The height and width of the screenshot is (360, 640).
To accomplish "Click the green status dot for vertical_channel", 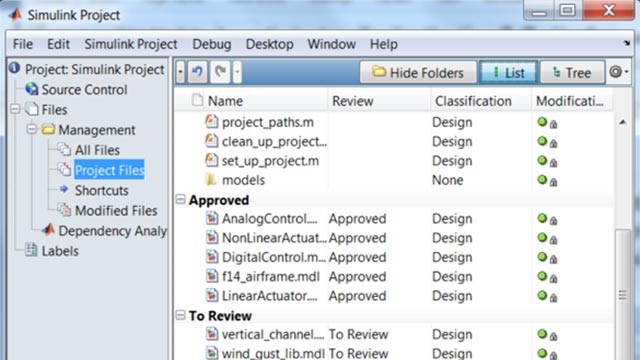I will tap(542, 334).
